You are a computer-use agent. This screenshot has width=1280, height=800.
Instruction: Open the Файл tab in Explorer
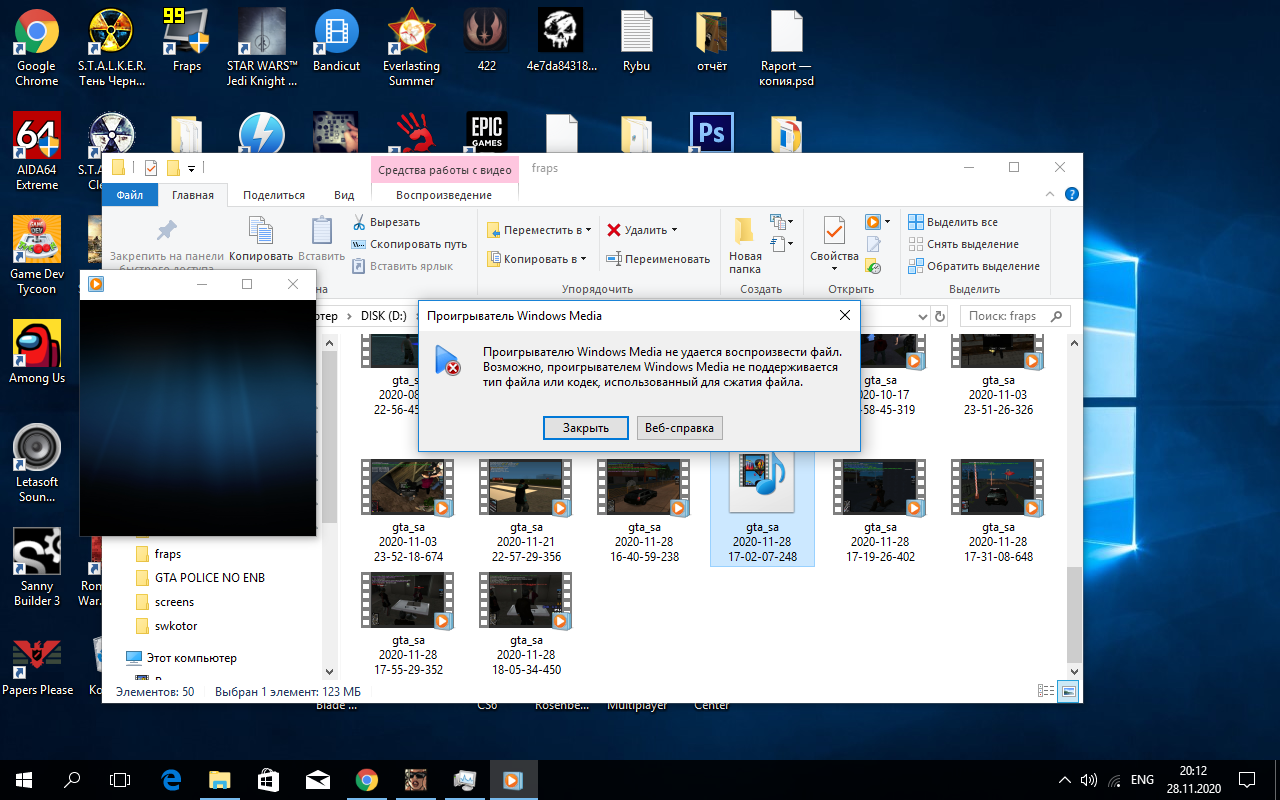point(130,195)
